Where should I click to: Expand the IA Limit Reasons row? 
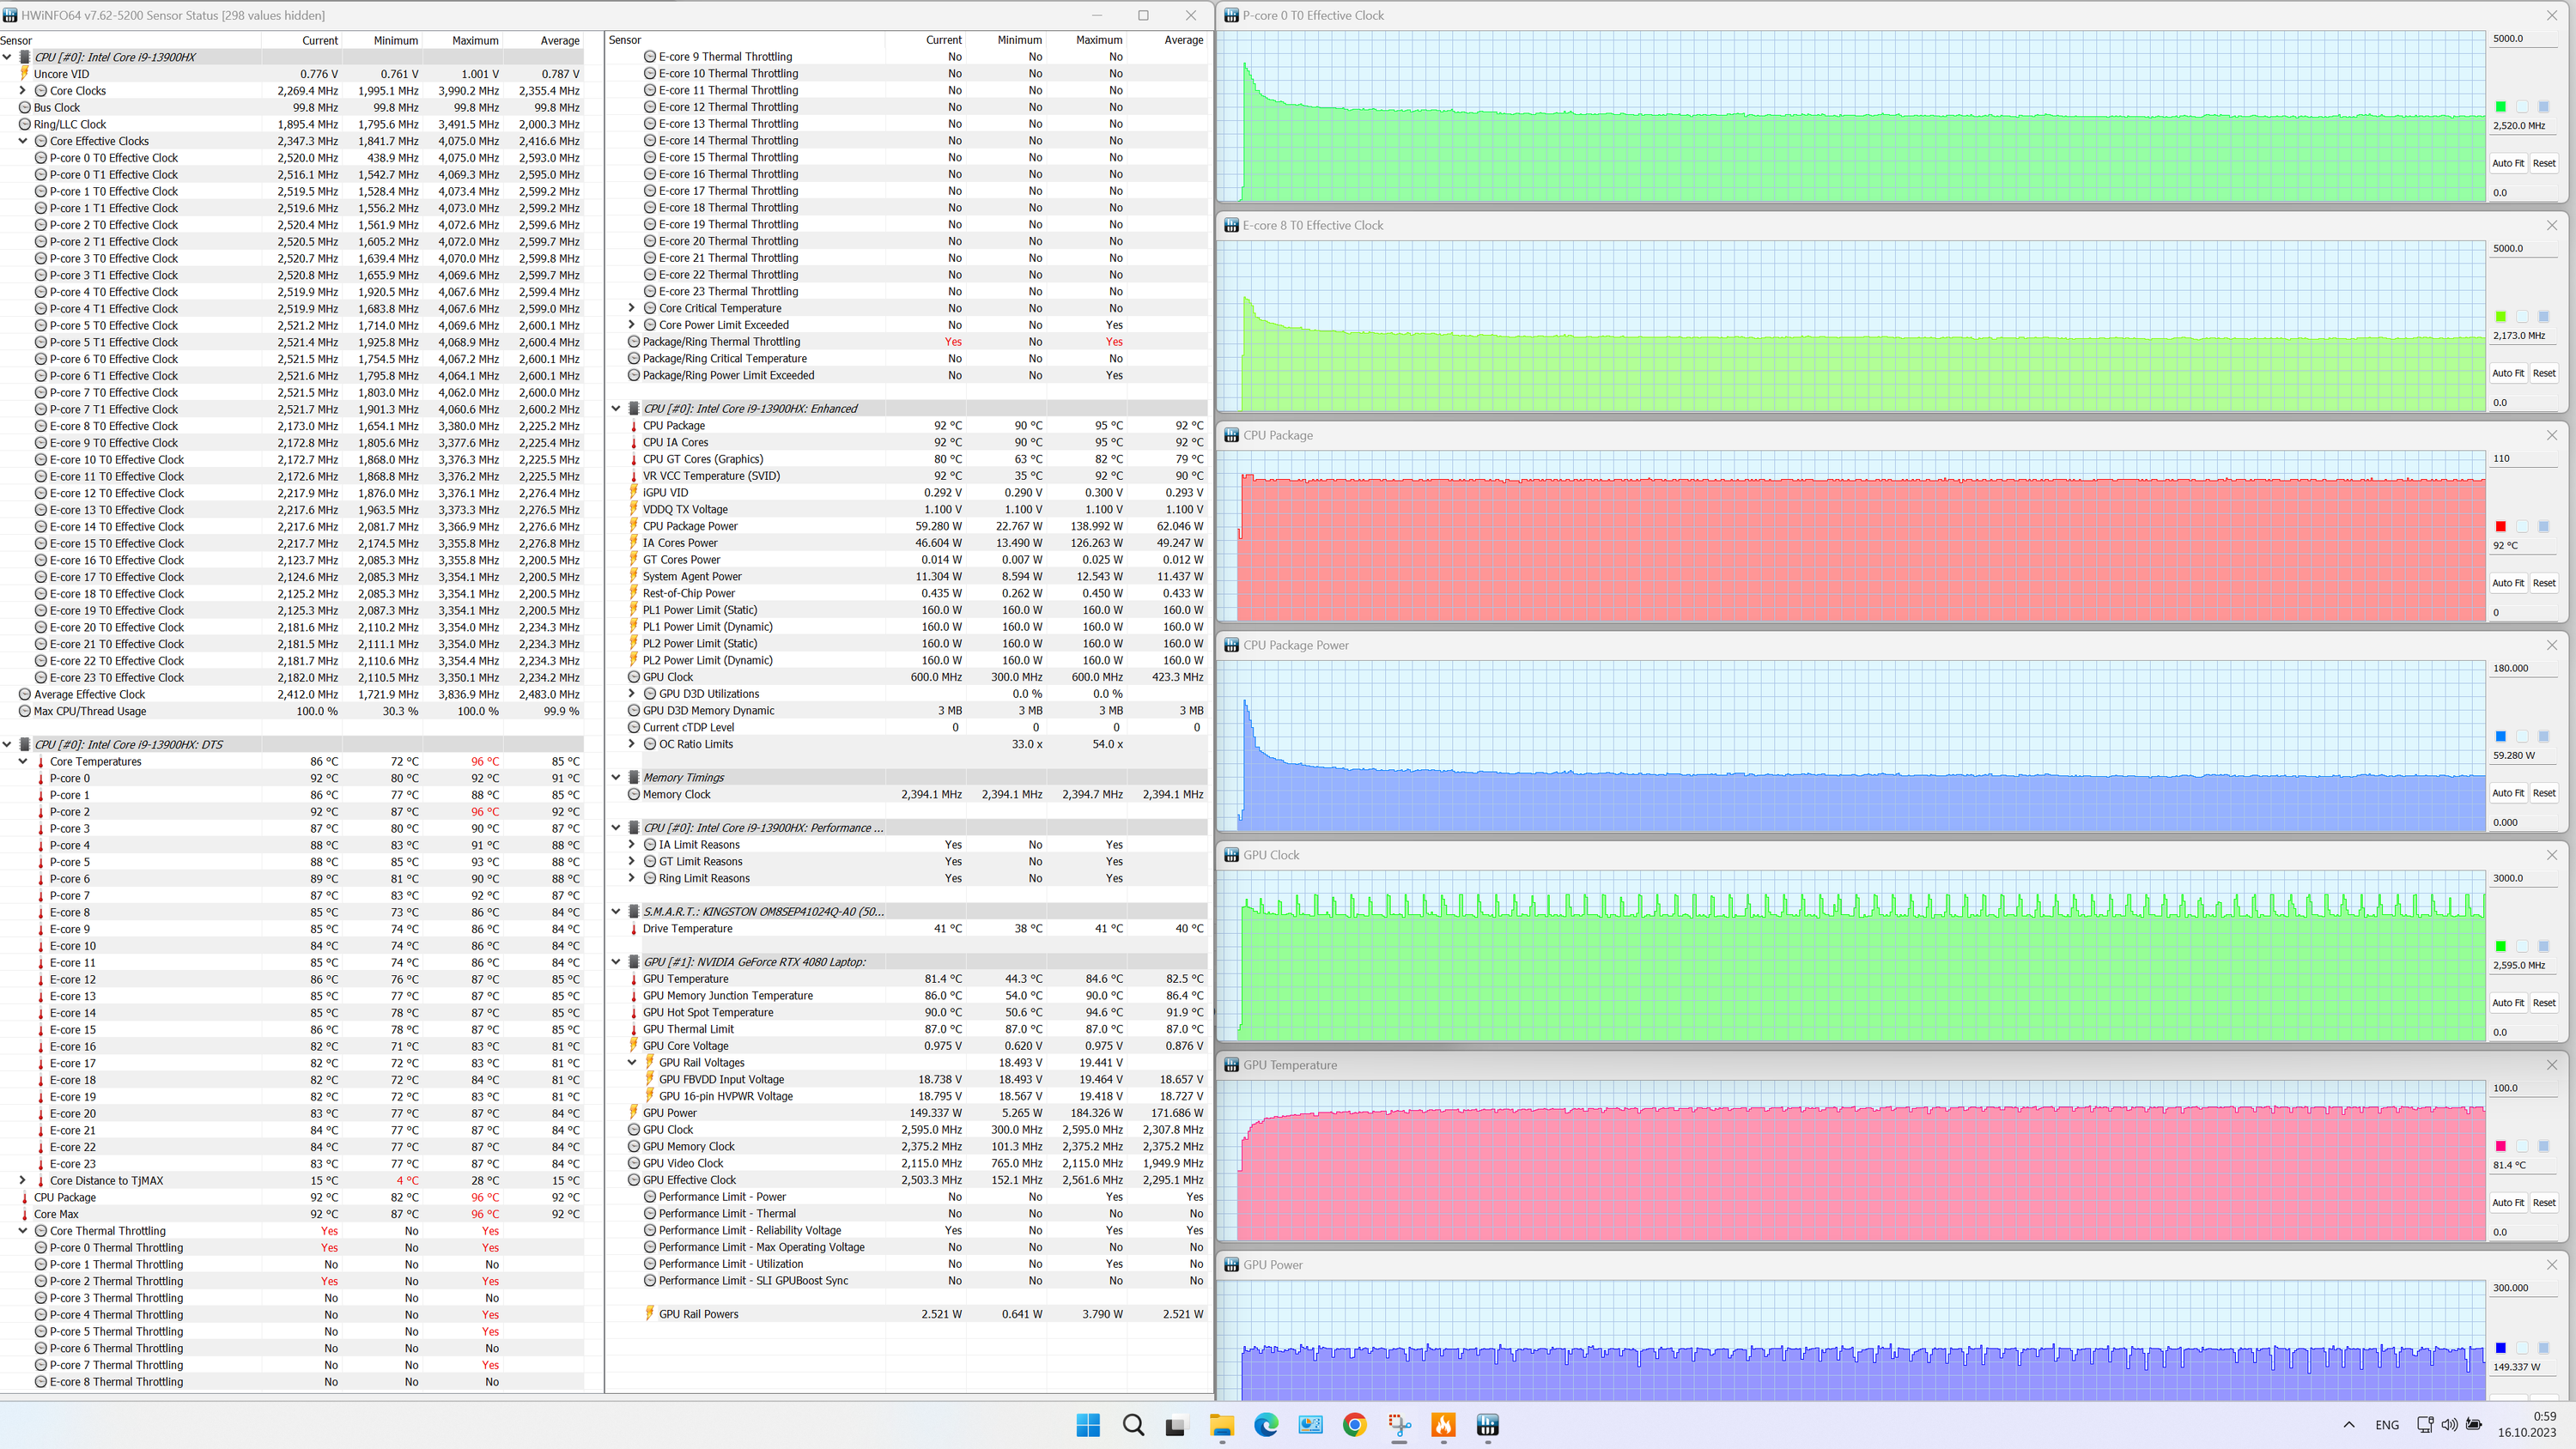tap(631, 845)
